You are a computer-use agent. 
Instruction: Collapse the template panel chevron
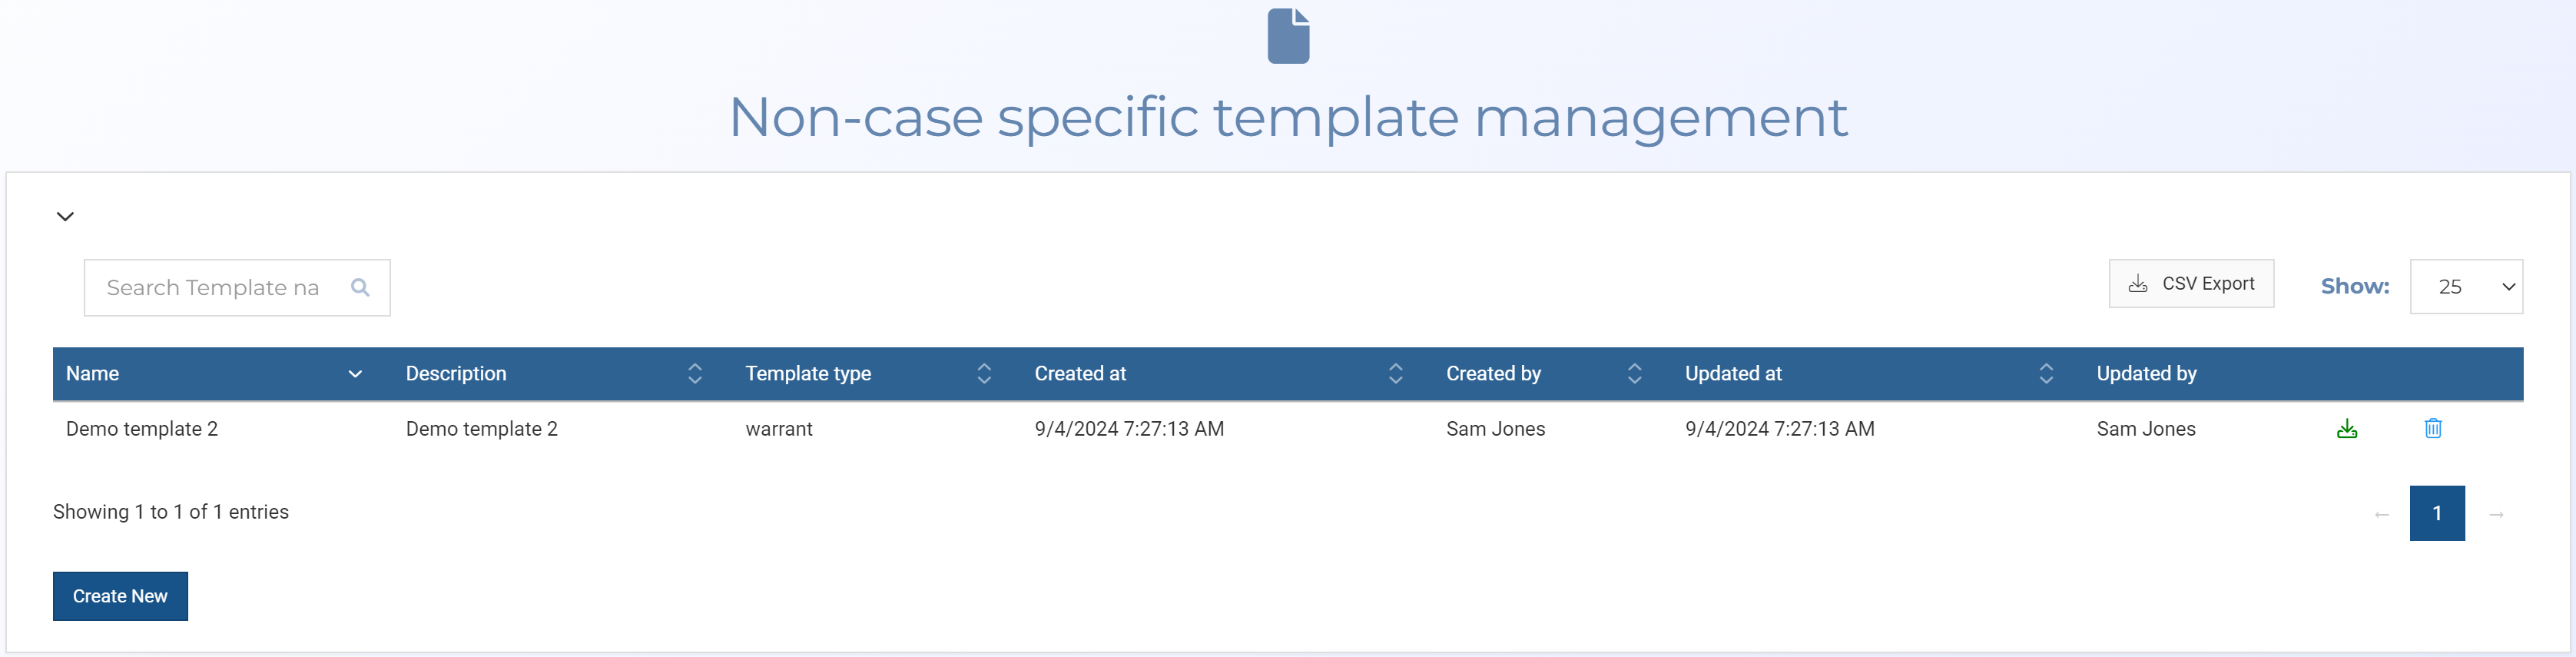(x=65, y=216)
